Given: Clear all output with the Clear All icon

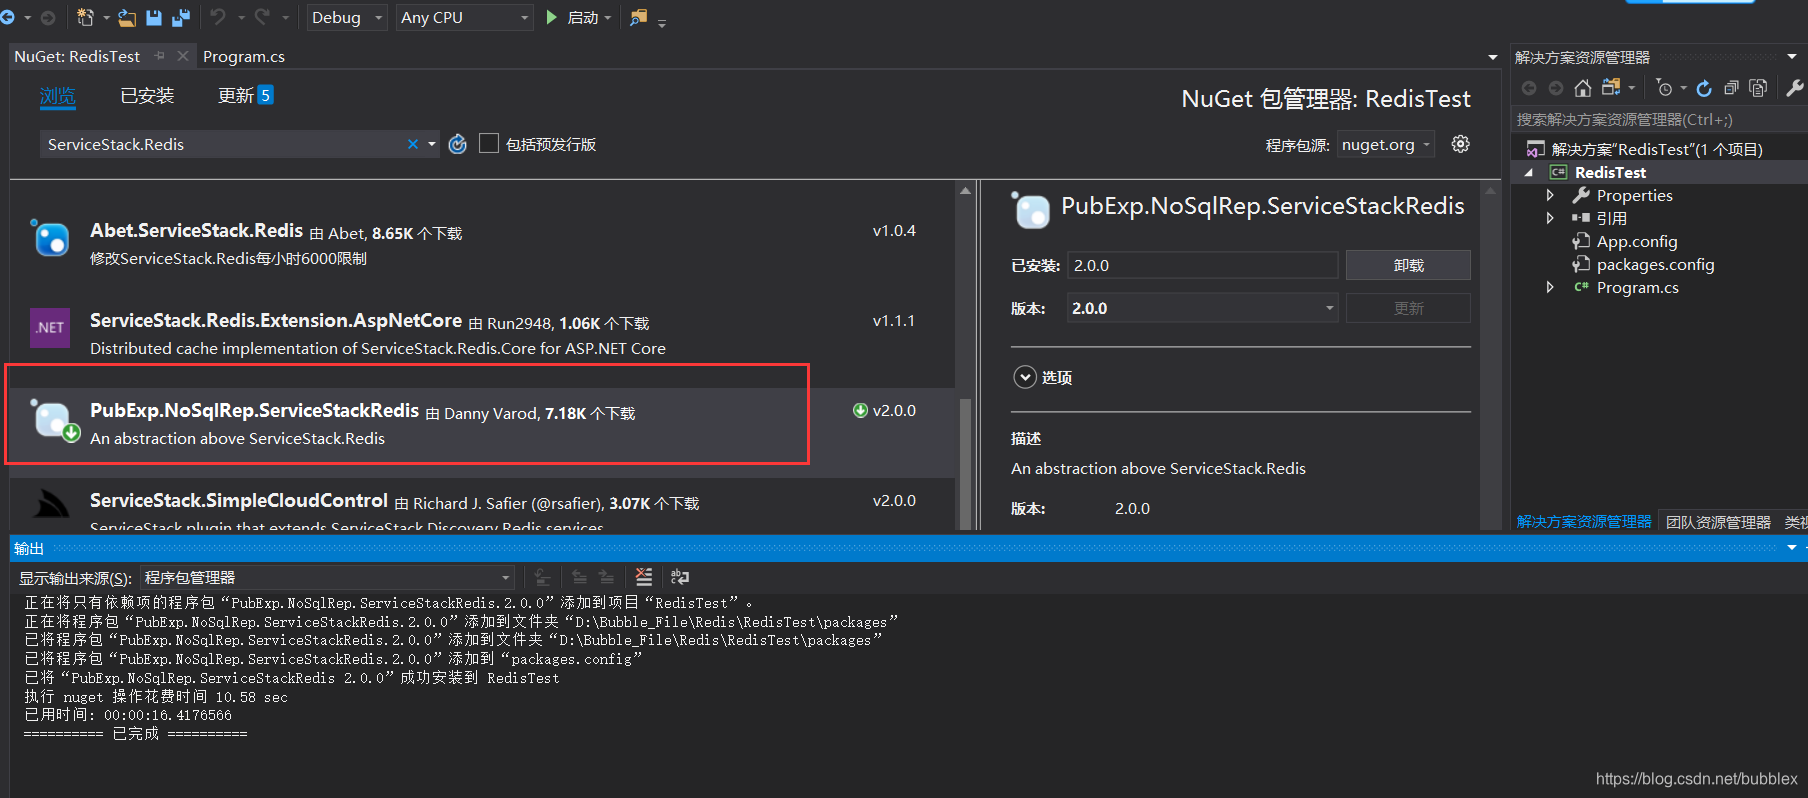Looking at the screenshot, I should coord(644,577).
